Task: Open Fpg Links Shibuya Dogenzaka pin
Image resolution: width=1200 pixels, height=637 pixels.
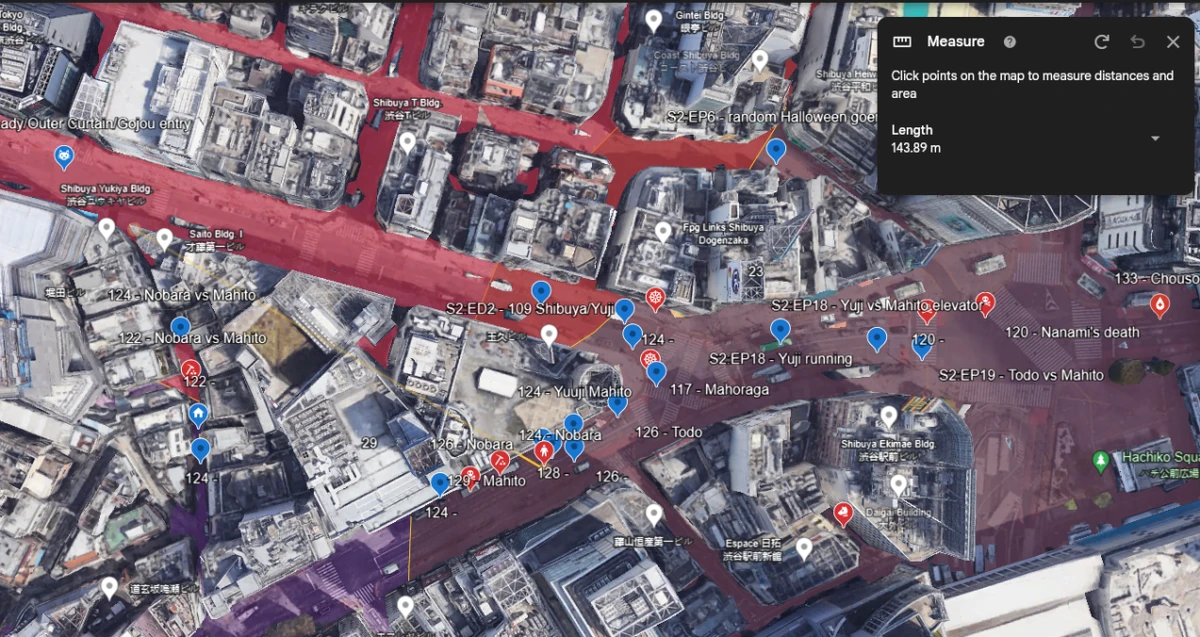Action: 662,233
